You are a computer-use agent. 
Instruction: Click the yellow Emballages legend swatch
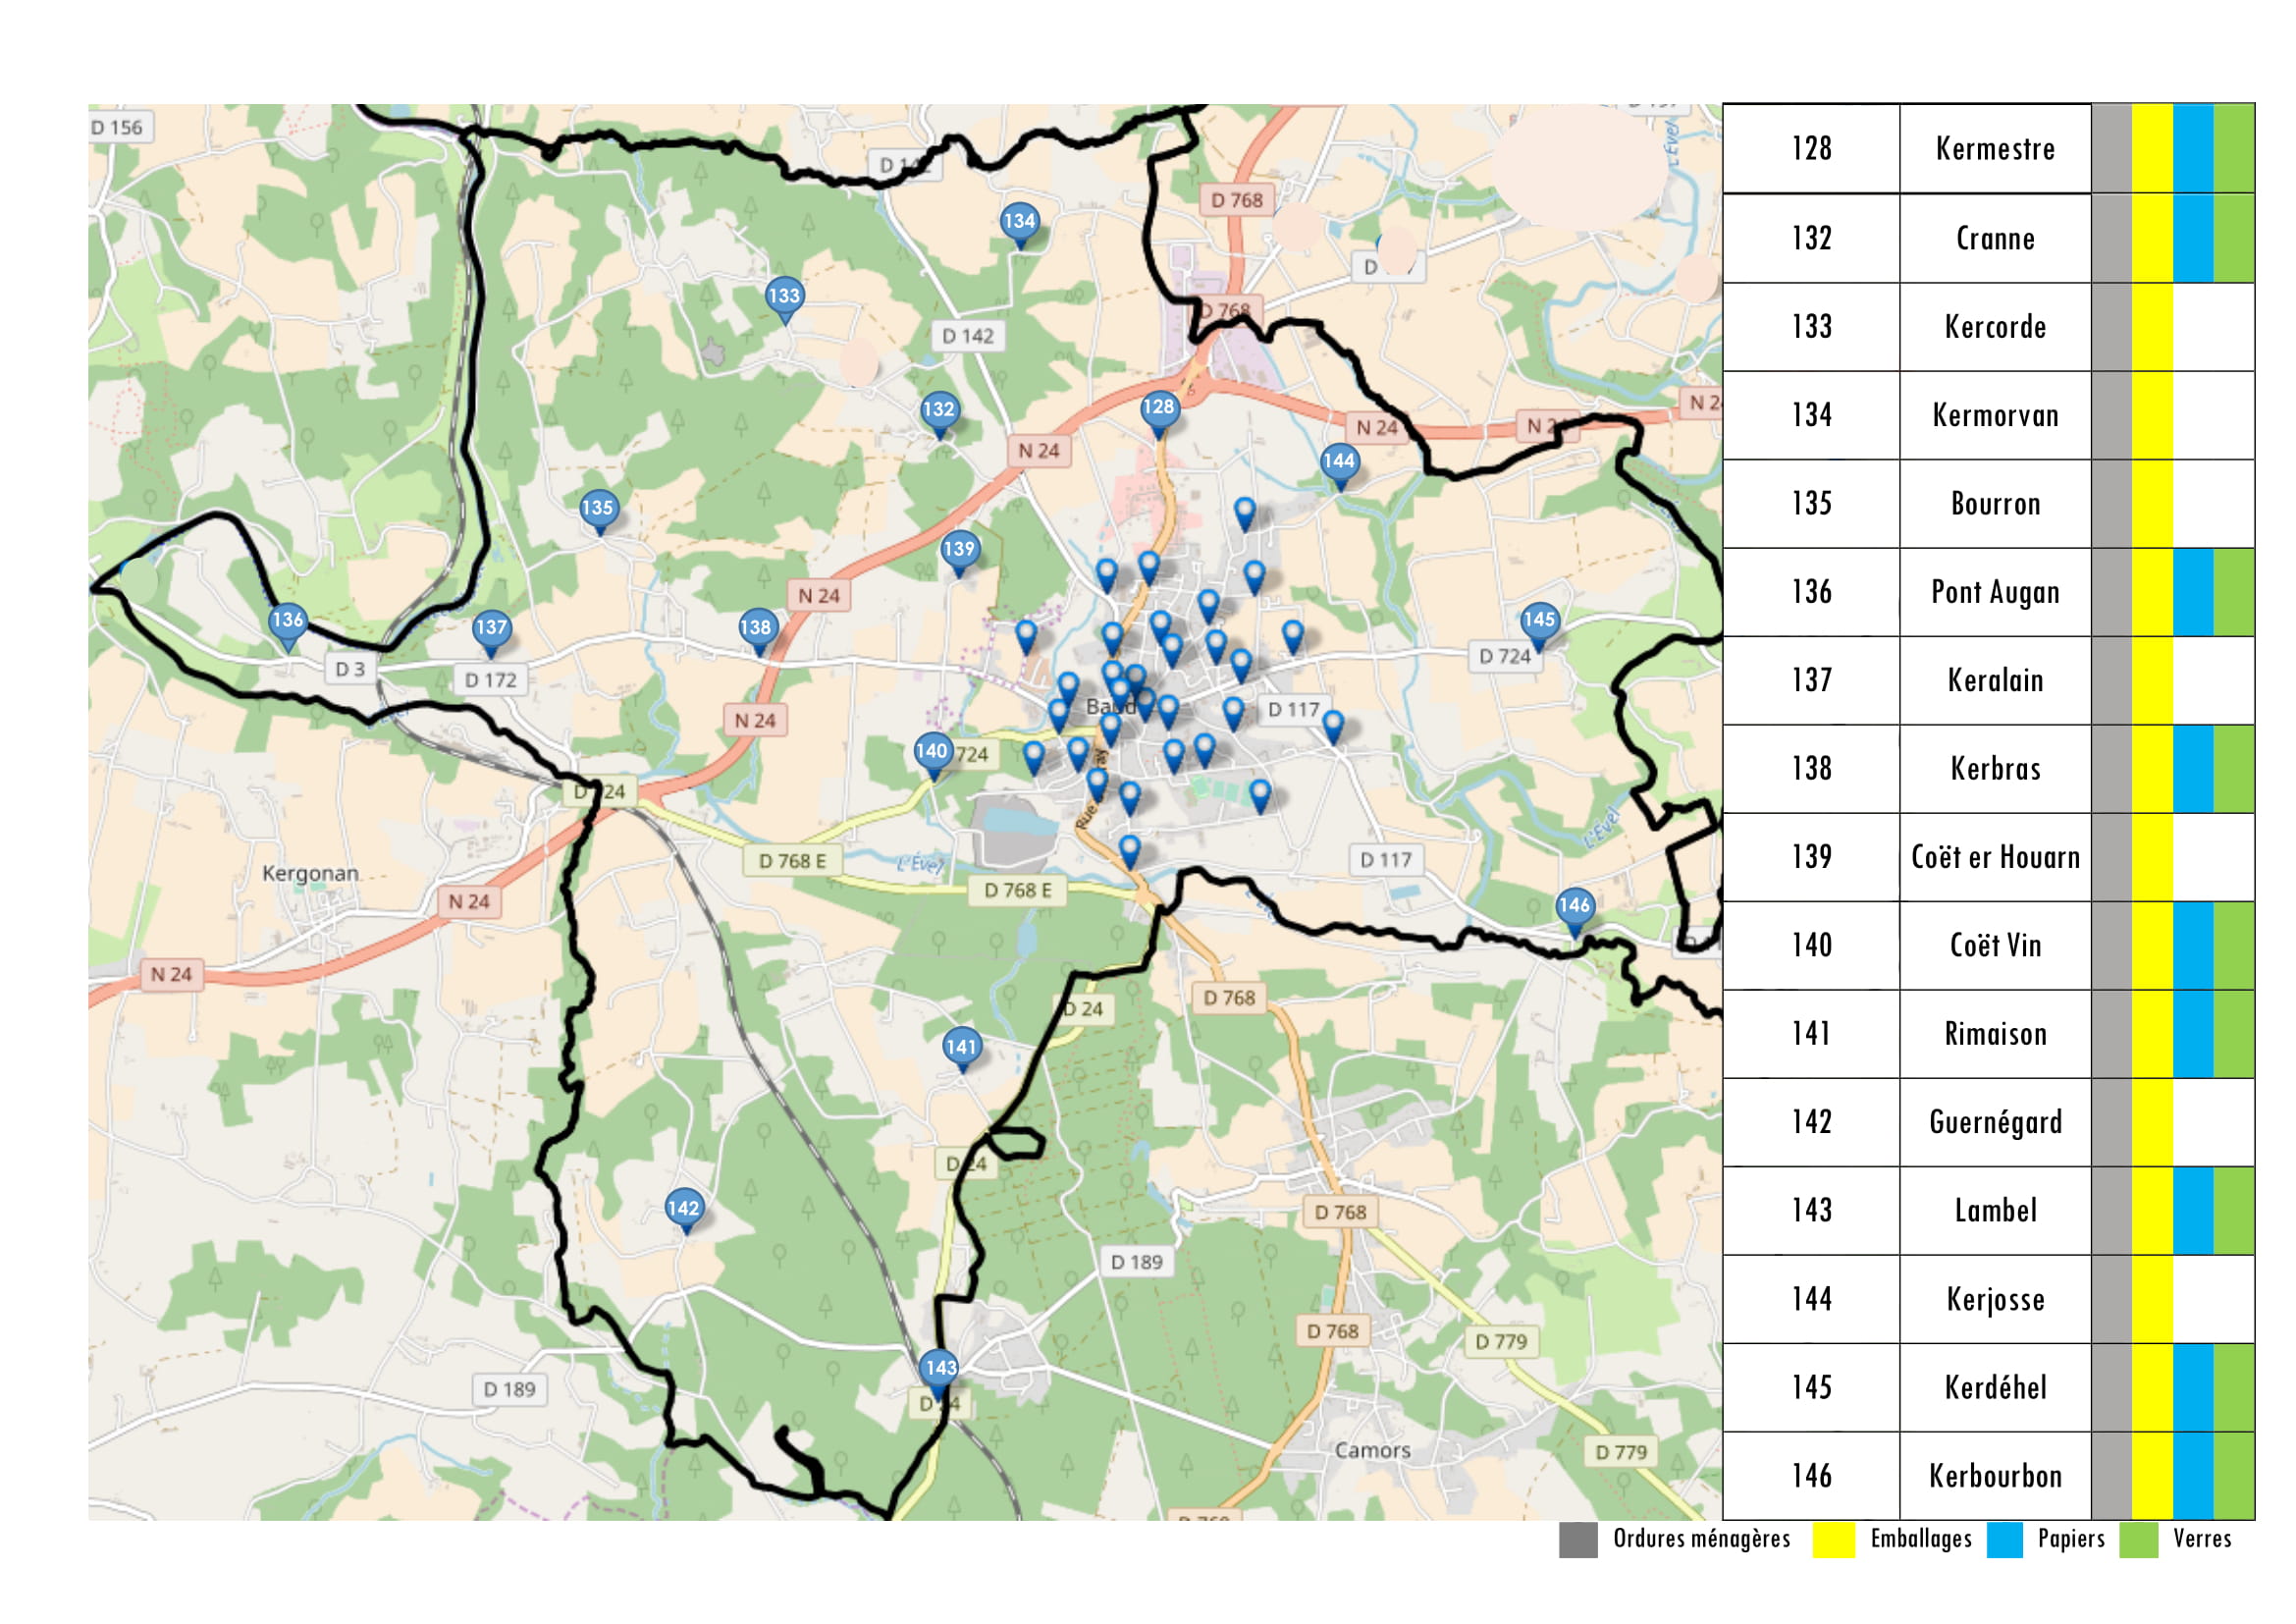[1834, 1540]
